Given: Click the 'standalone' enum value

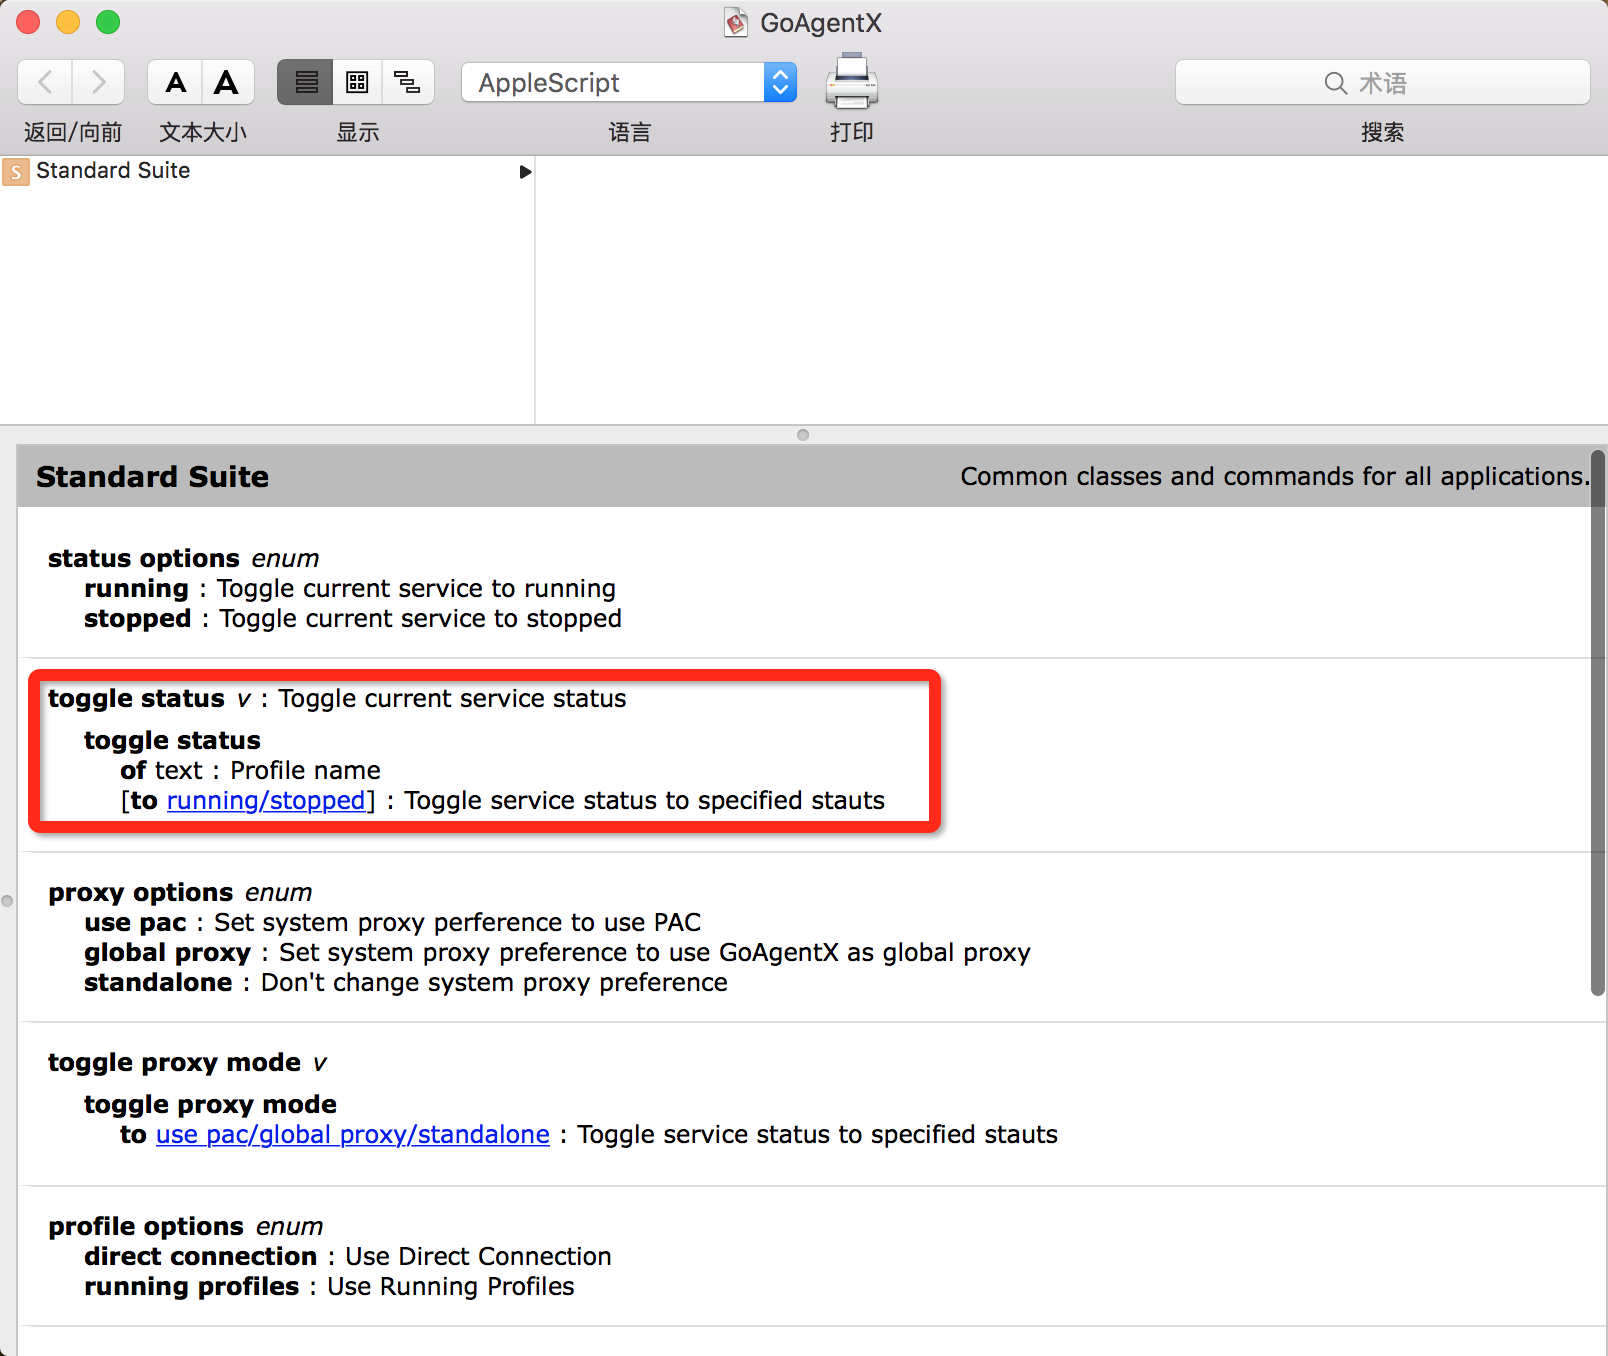Looking at the screenshot, I should click(158, 982).
